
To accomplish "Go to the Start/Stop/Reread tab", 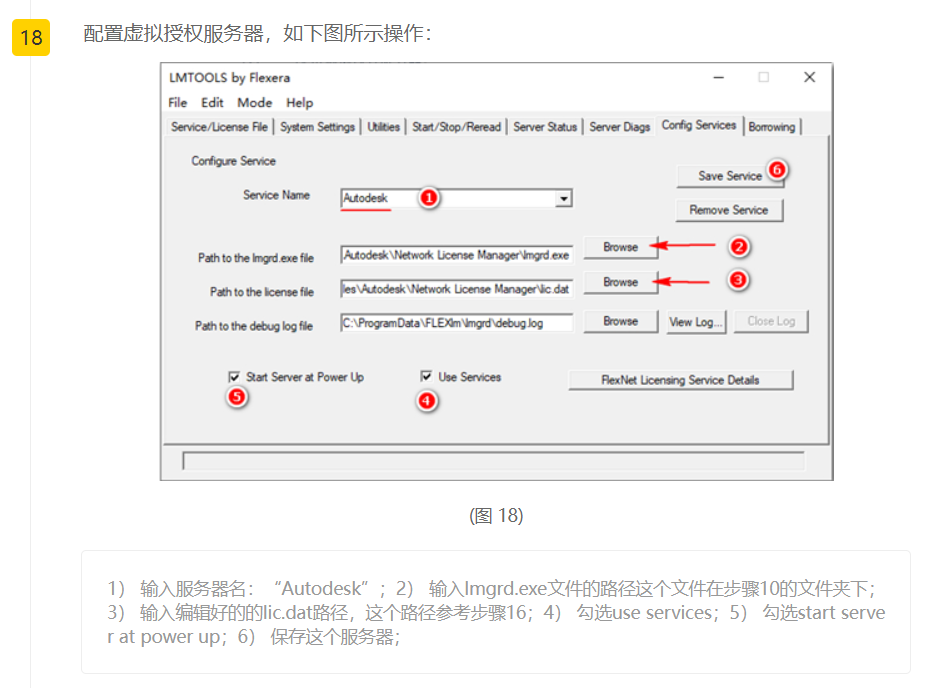I will point(456,127).
